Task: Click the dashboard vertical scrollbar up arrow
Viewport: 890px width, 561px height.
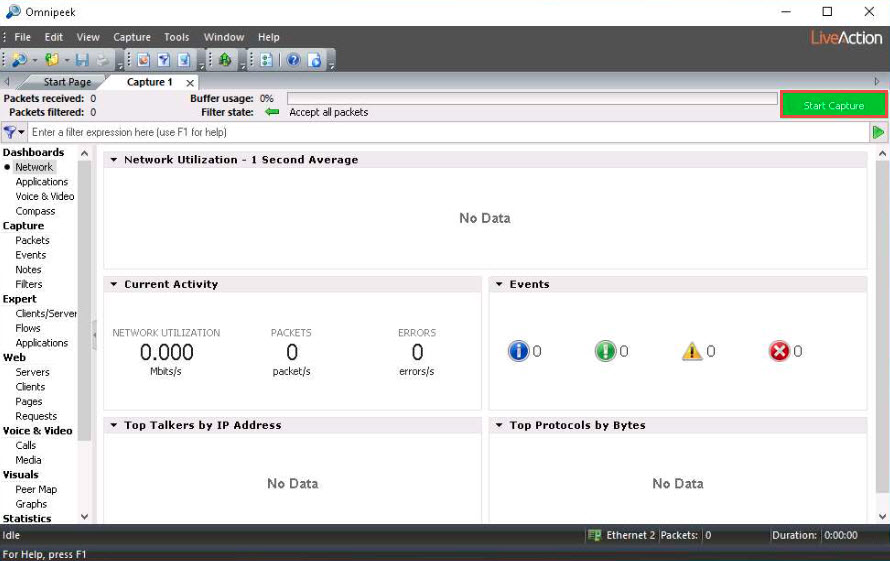Action: click(x=883, y=153)
